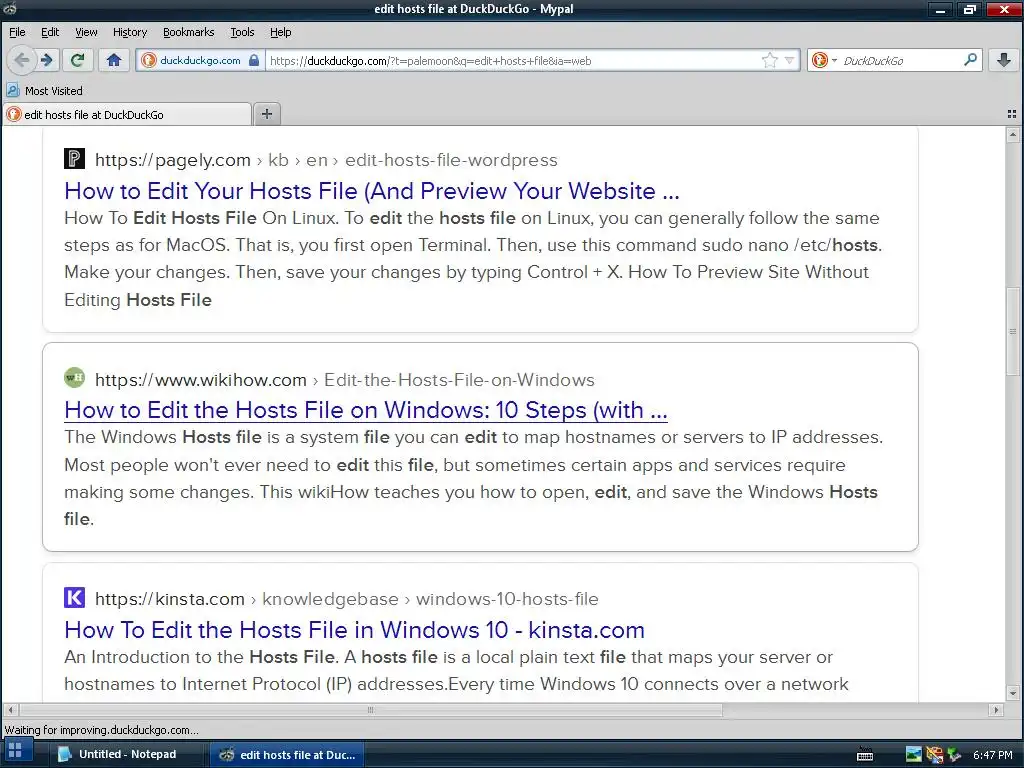Viewport: 1024px width, 768px height.
Task: Click the Kinsta K favicon
Action: point(74,597)
